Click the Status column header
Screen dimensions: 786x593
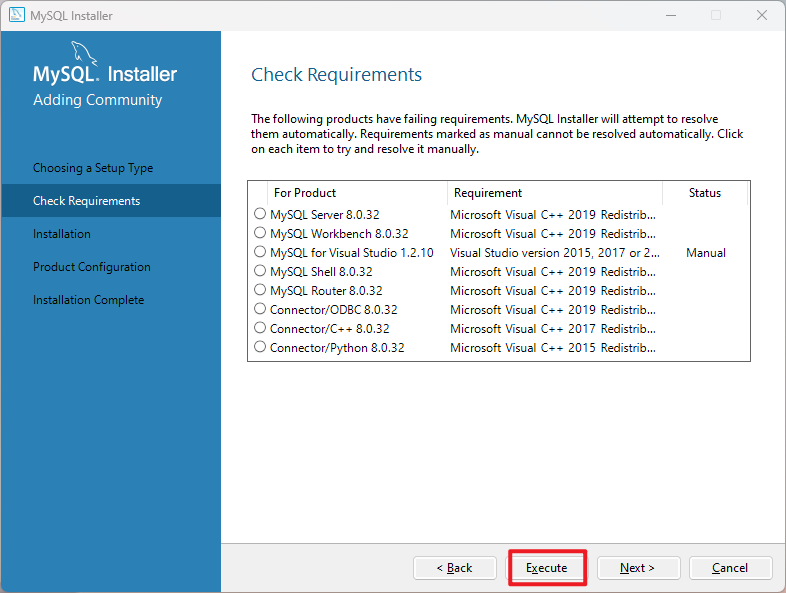coord(704,193)
